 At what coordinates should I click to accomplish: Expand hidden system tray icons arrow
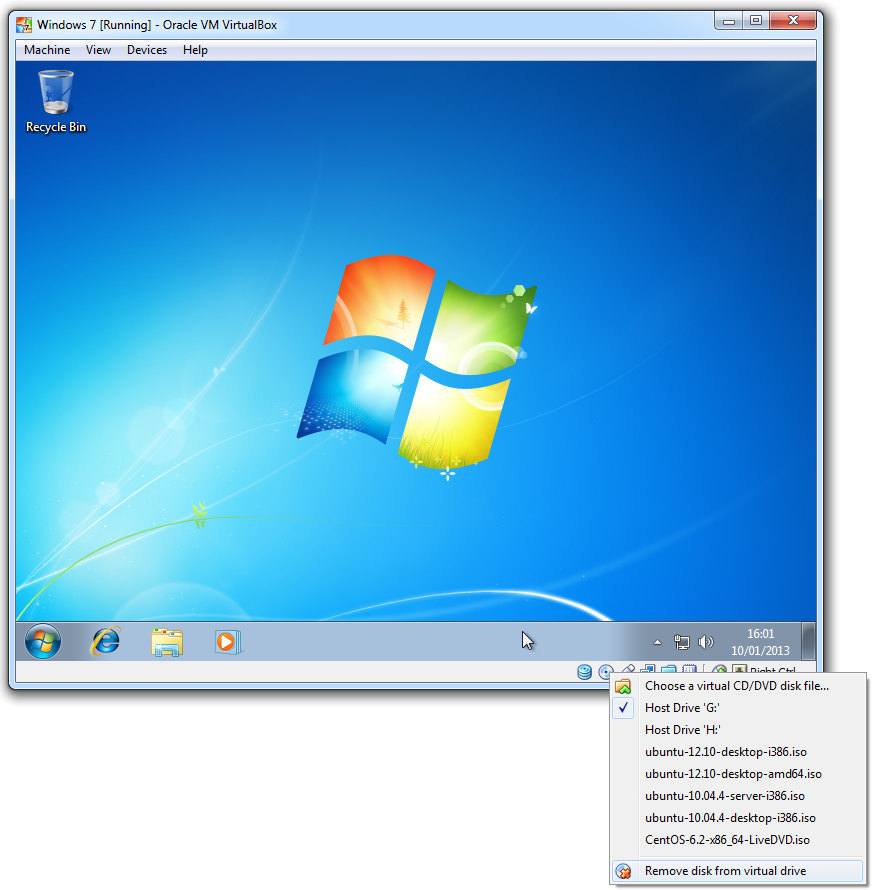(657, 642)
